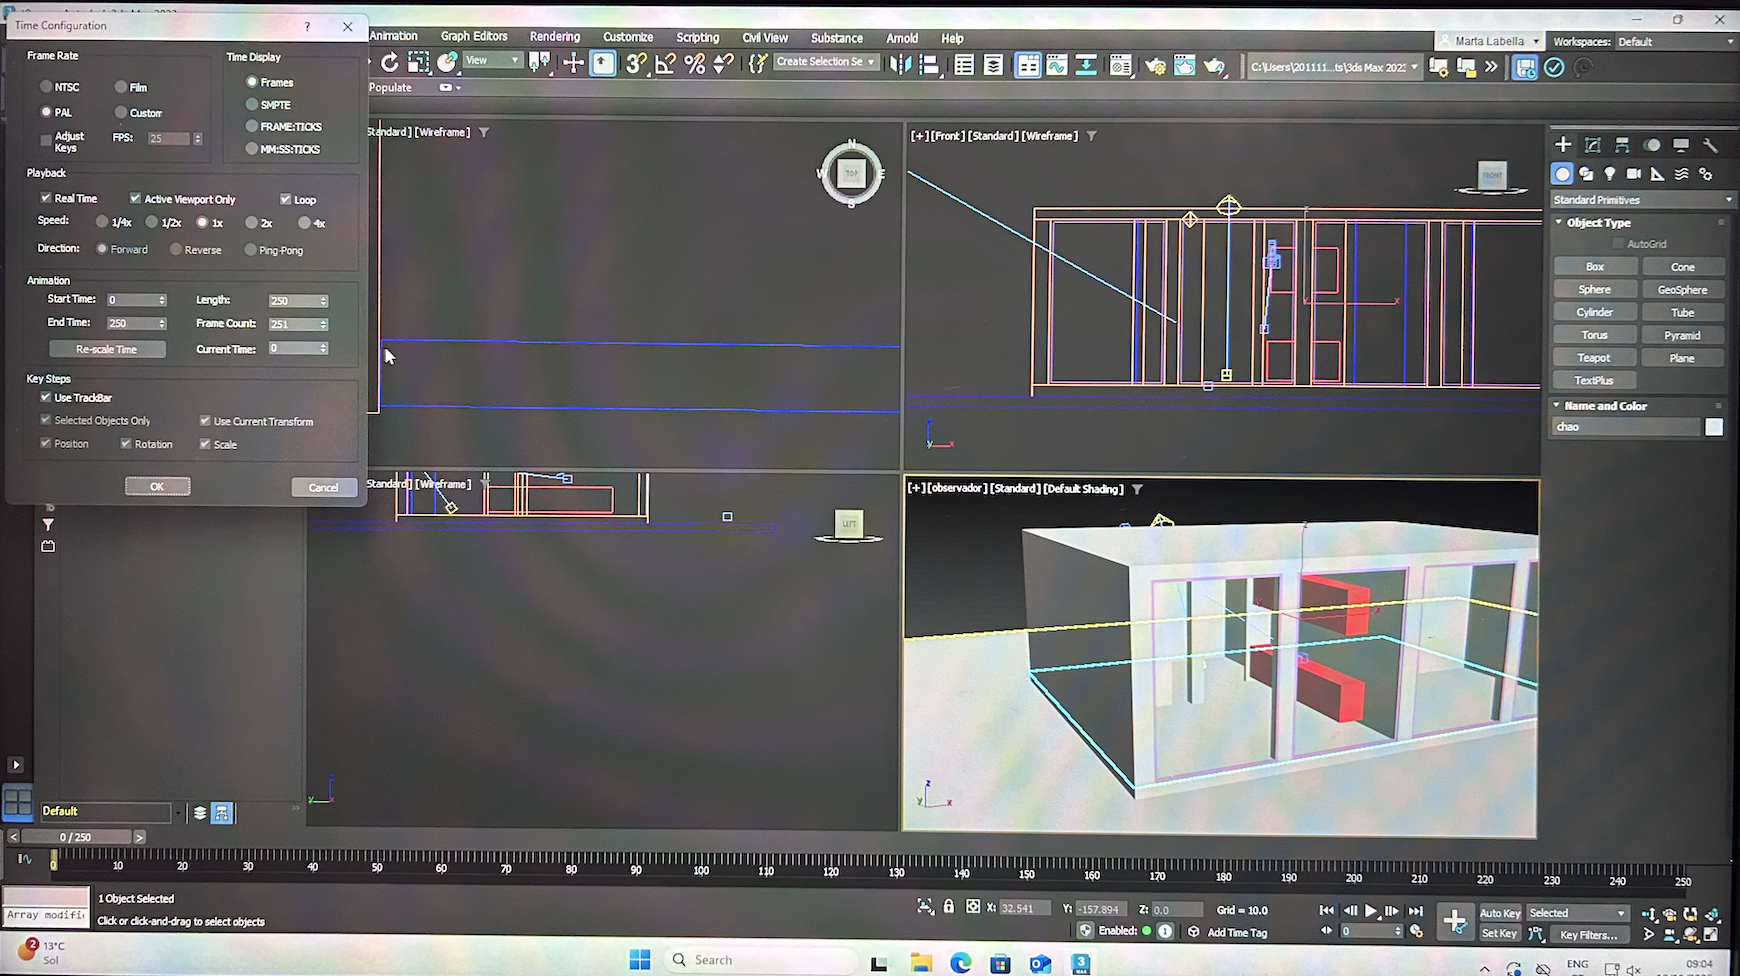The width and height of the screenshot is (1740, 976).
Task: Click the Angle Snap toggle icon
Action: [x=665, y=64]
